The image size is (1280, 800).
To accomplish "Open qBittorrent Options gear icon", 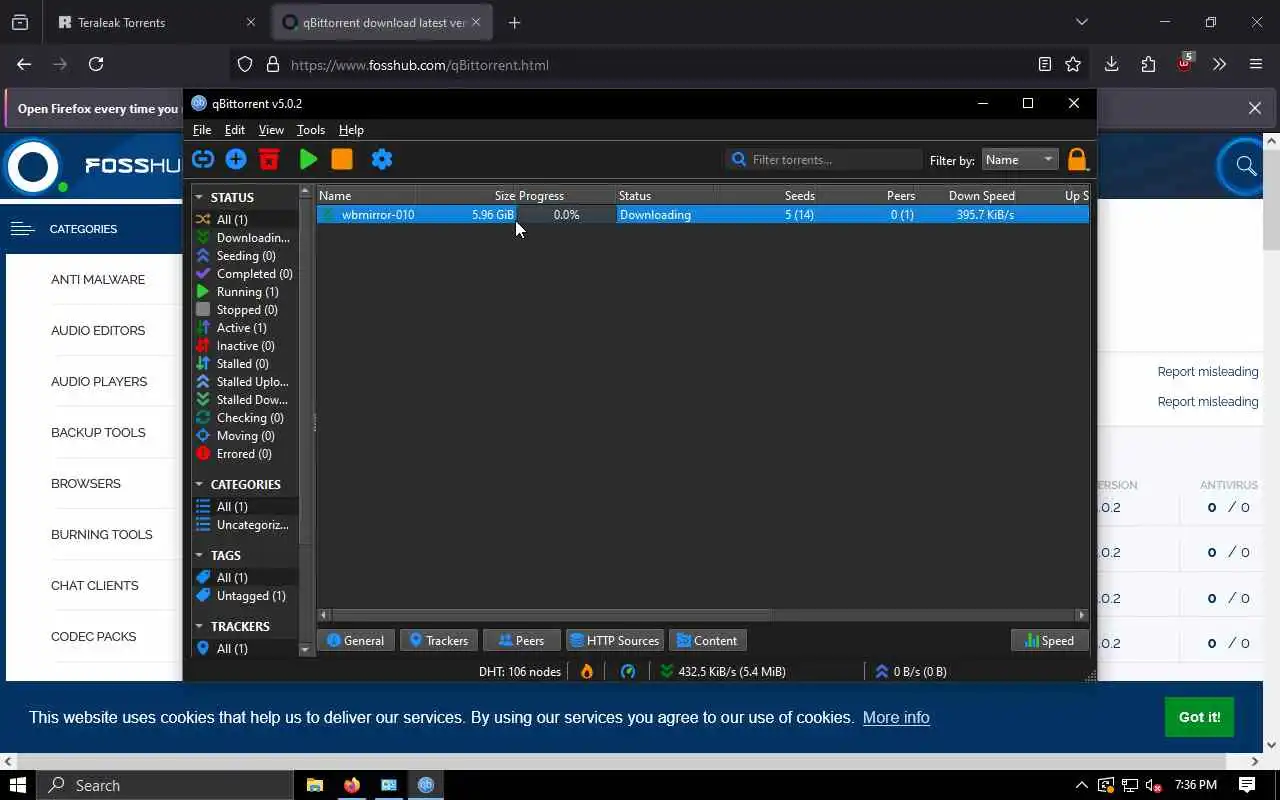I will [382, 159].
